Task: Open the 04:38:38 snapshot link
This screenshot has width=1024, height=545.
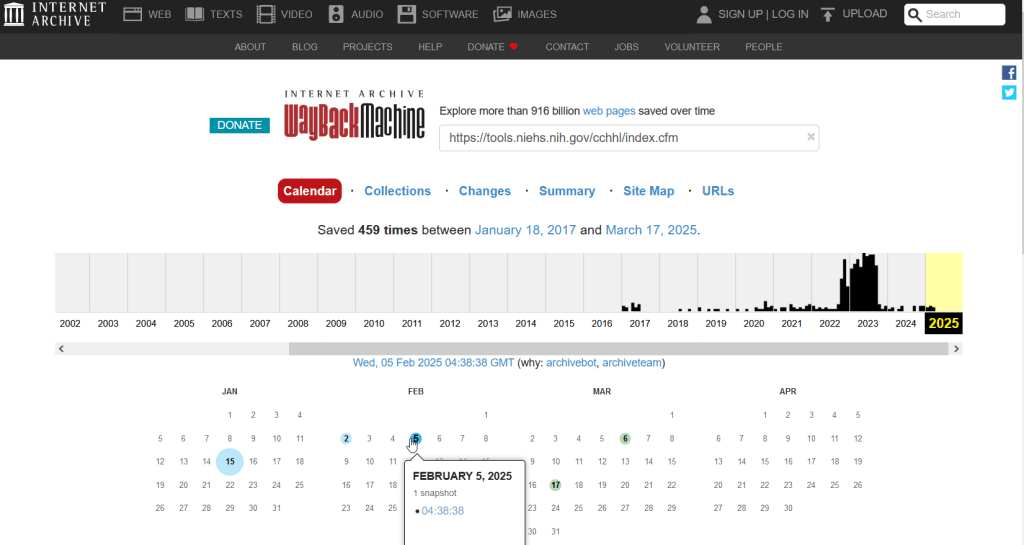Action: [442, 510]
